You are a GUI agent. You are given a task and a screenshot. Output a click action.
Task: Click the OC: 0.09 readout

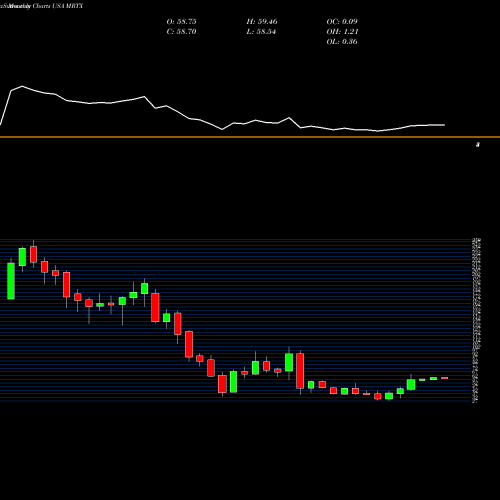(342, 22)
